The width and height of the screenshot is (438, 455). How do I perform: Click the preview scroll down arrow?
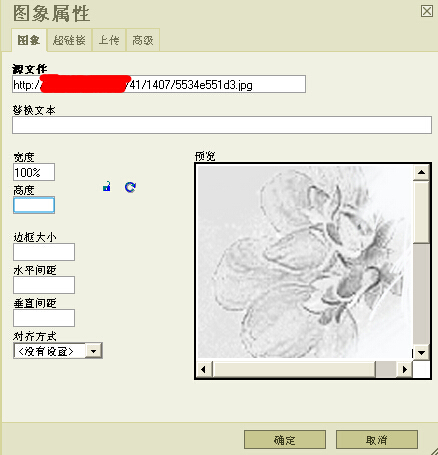pos(421,352)
